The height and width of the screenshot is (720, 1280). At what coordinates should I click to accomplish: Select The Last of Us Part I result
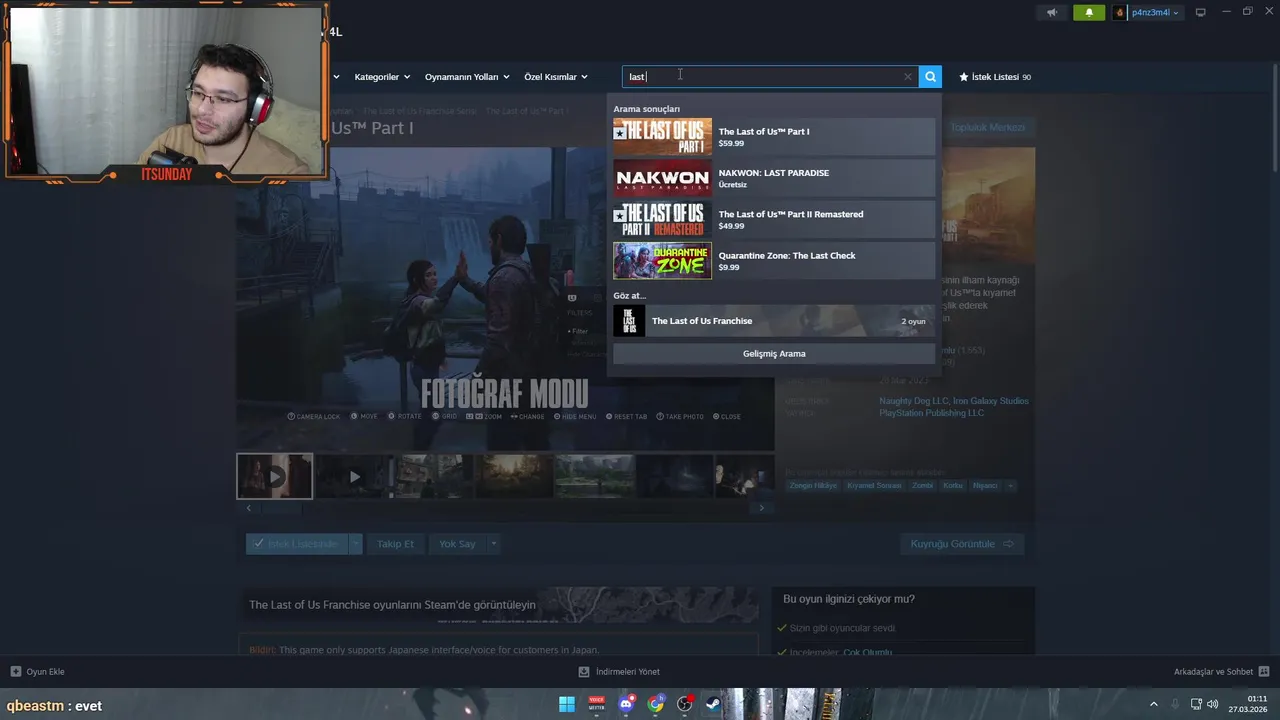(x=774, y=137)
